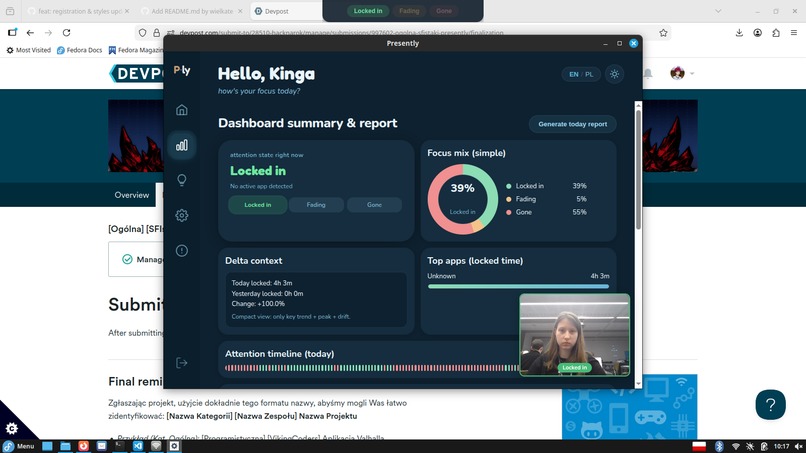Click Bluetooth icon in system tray

[719, 446]
